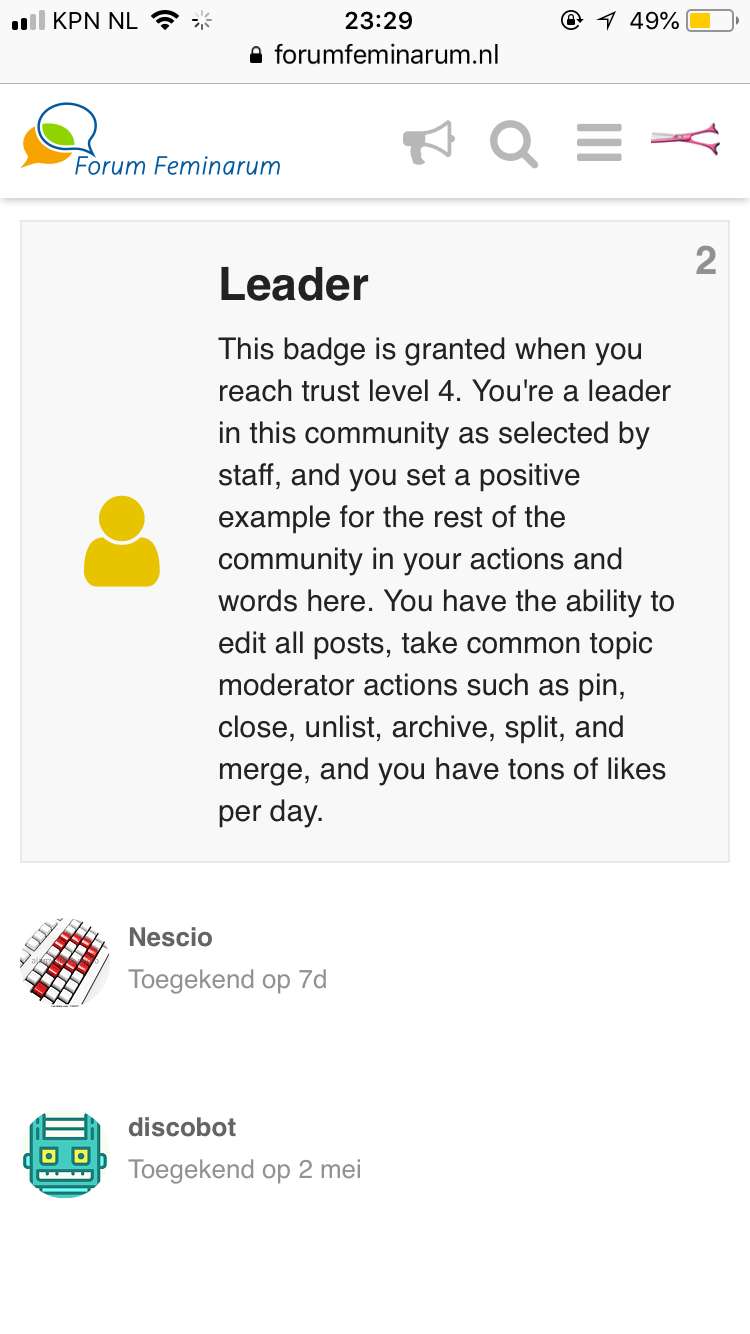Viewport: 750px width, 1334px height.
Task: Click the badge grant count 2
Action: 706,261
